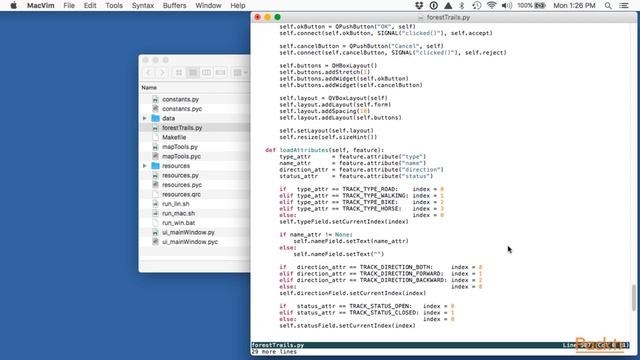
Task: Expand the data folder
Action: pos(144,118)
